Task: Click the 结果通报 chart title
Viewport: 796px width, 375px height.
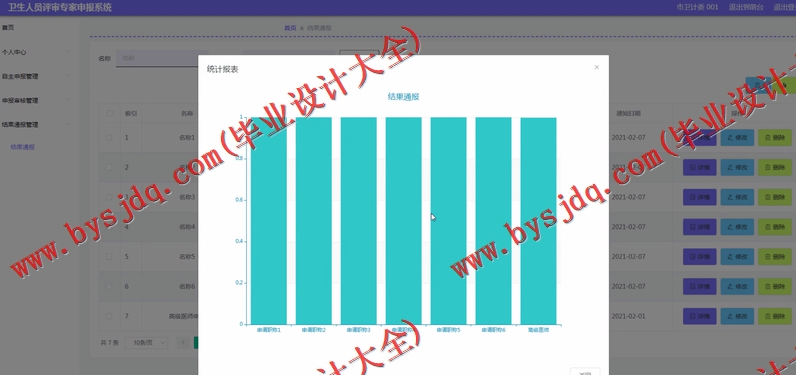Action: [x=404, y=96]
